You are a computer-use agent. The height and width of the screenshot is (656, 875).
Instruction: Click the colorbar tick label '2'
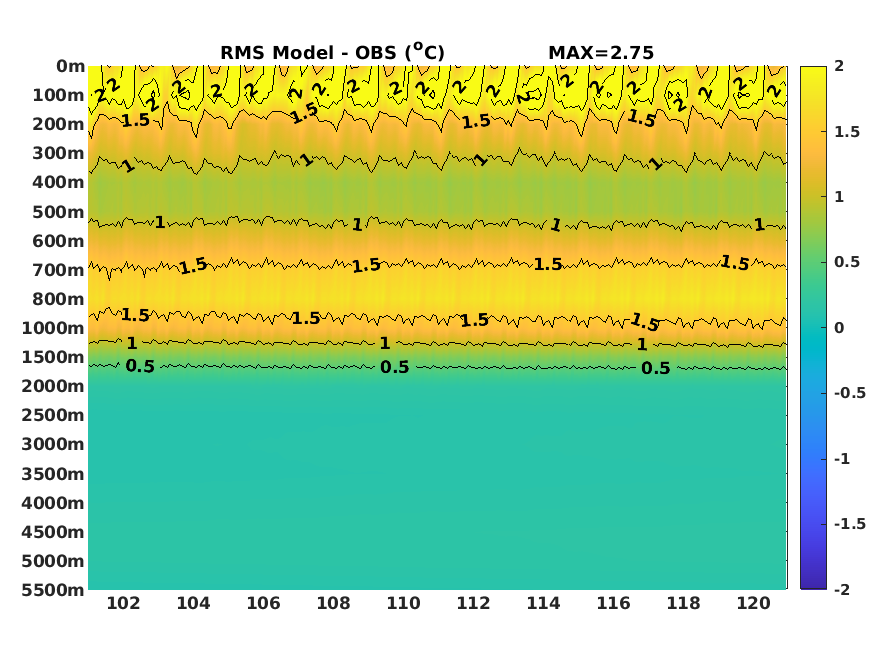(839, 66)
